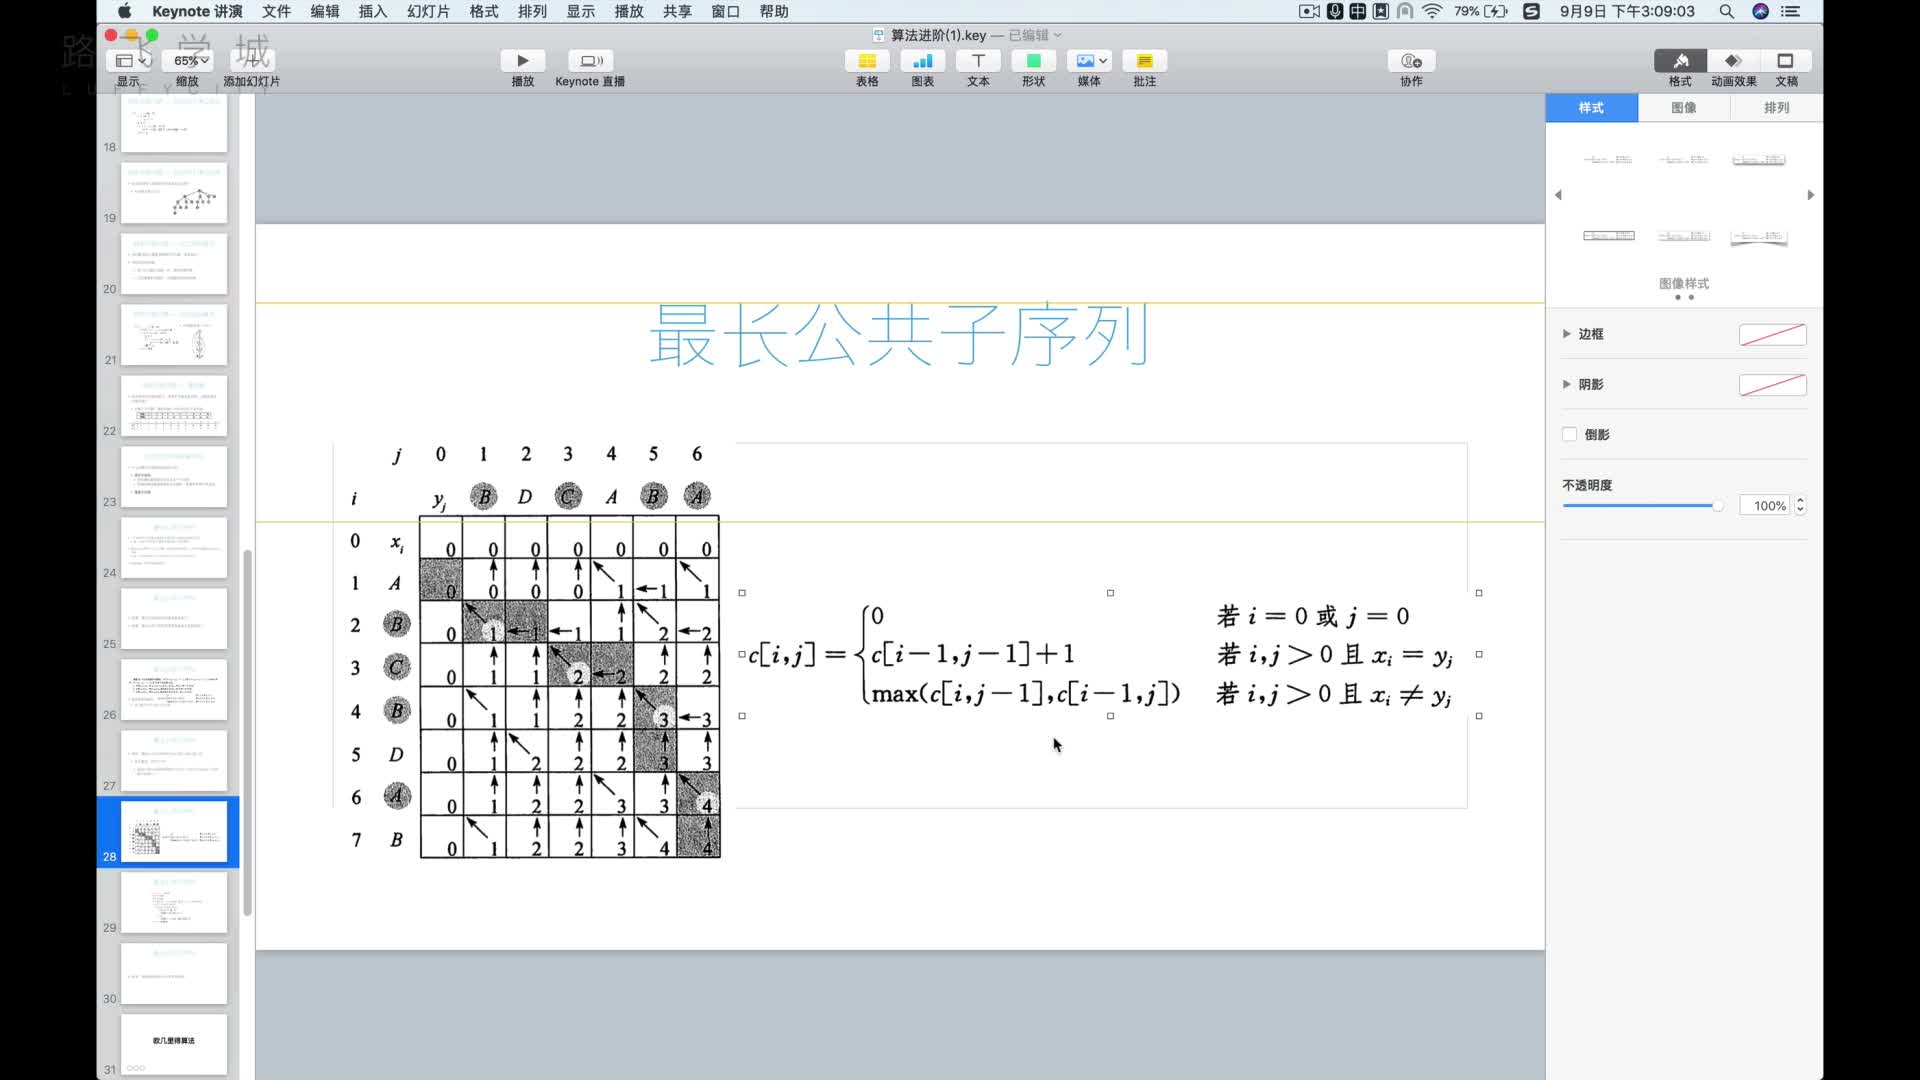
Task: Open Control Center list icon
Action: point(1790,11)
